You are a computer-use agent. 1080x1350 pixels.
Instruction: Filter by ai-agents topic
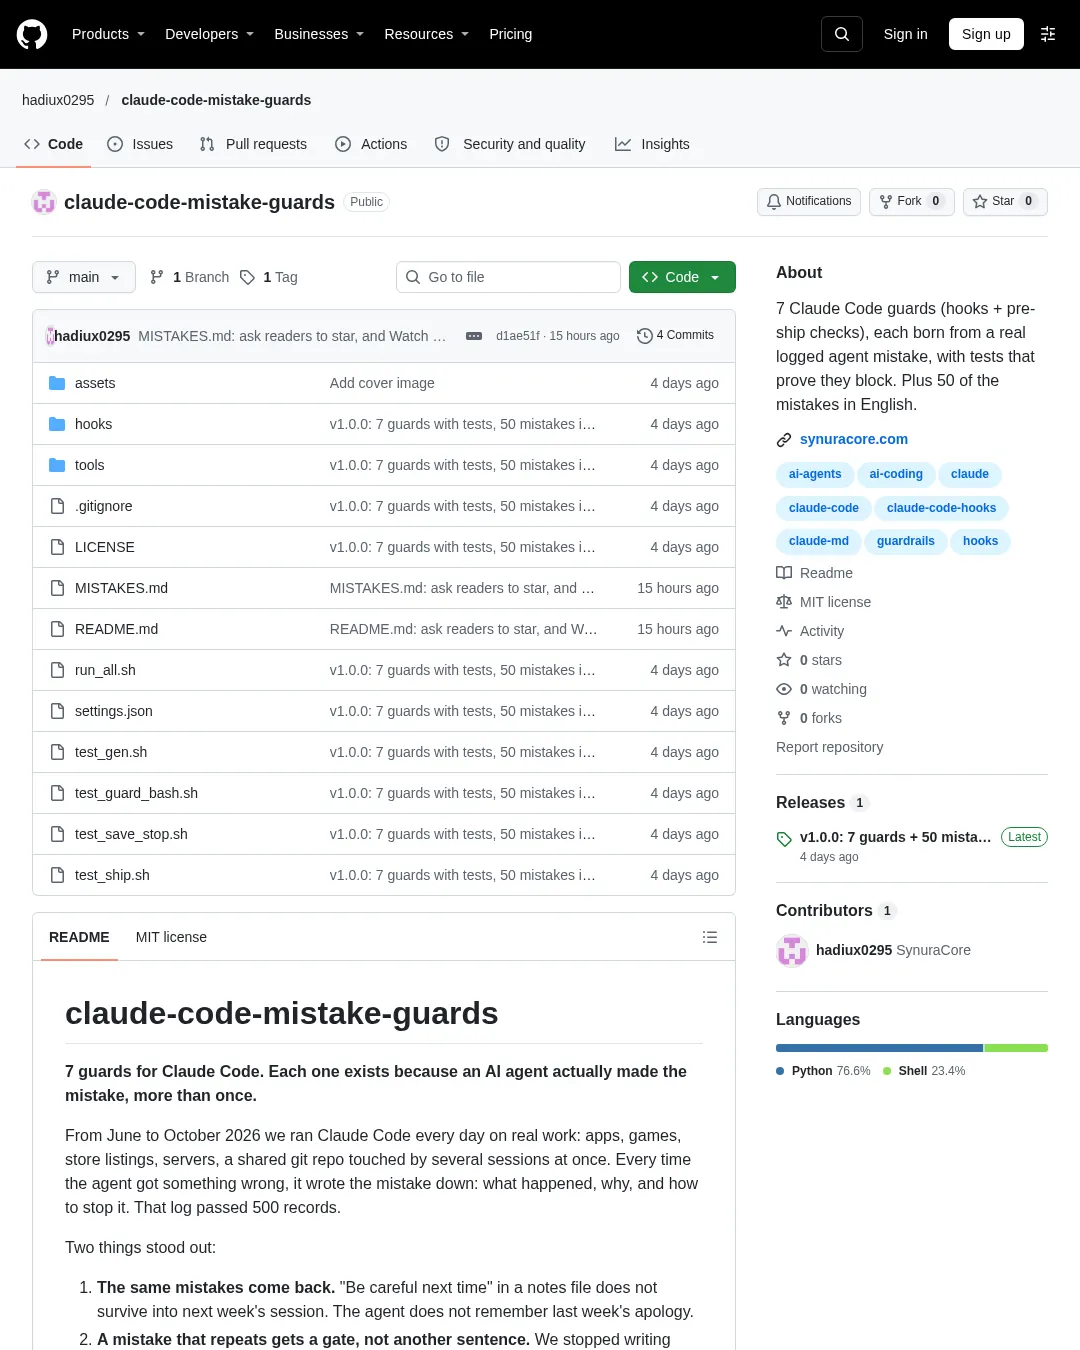(815, 474)
